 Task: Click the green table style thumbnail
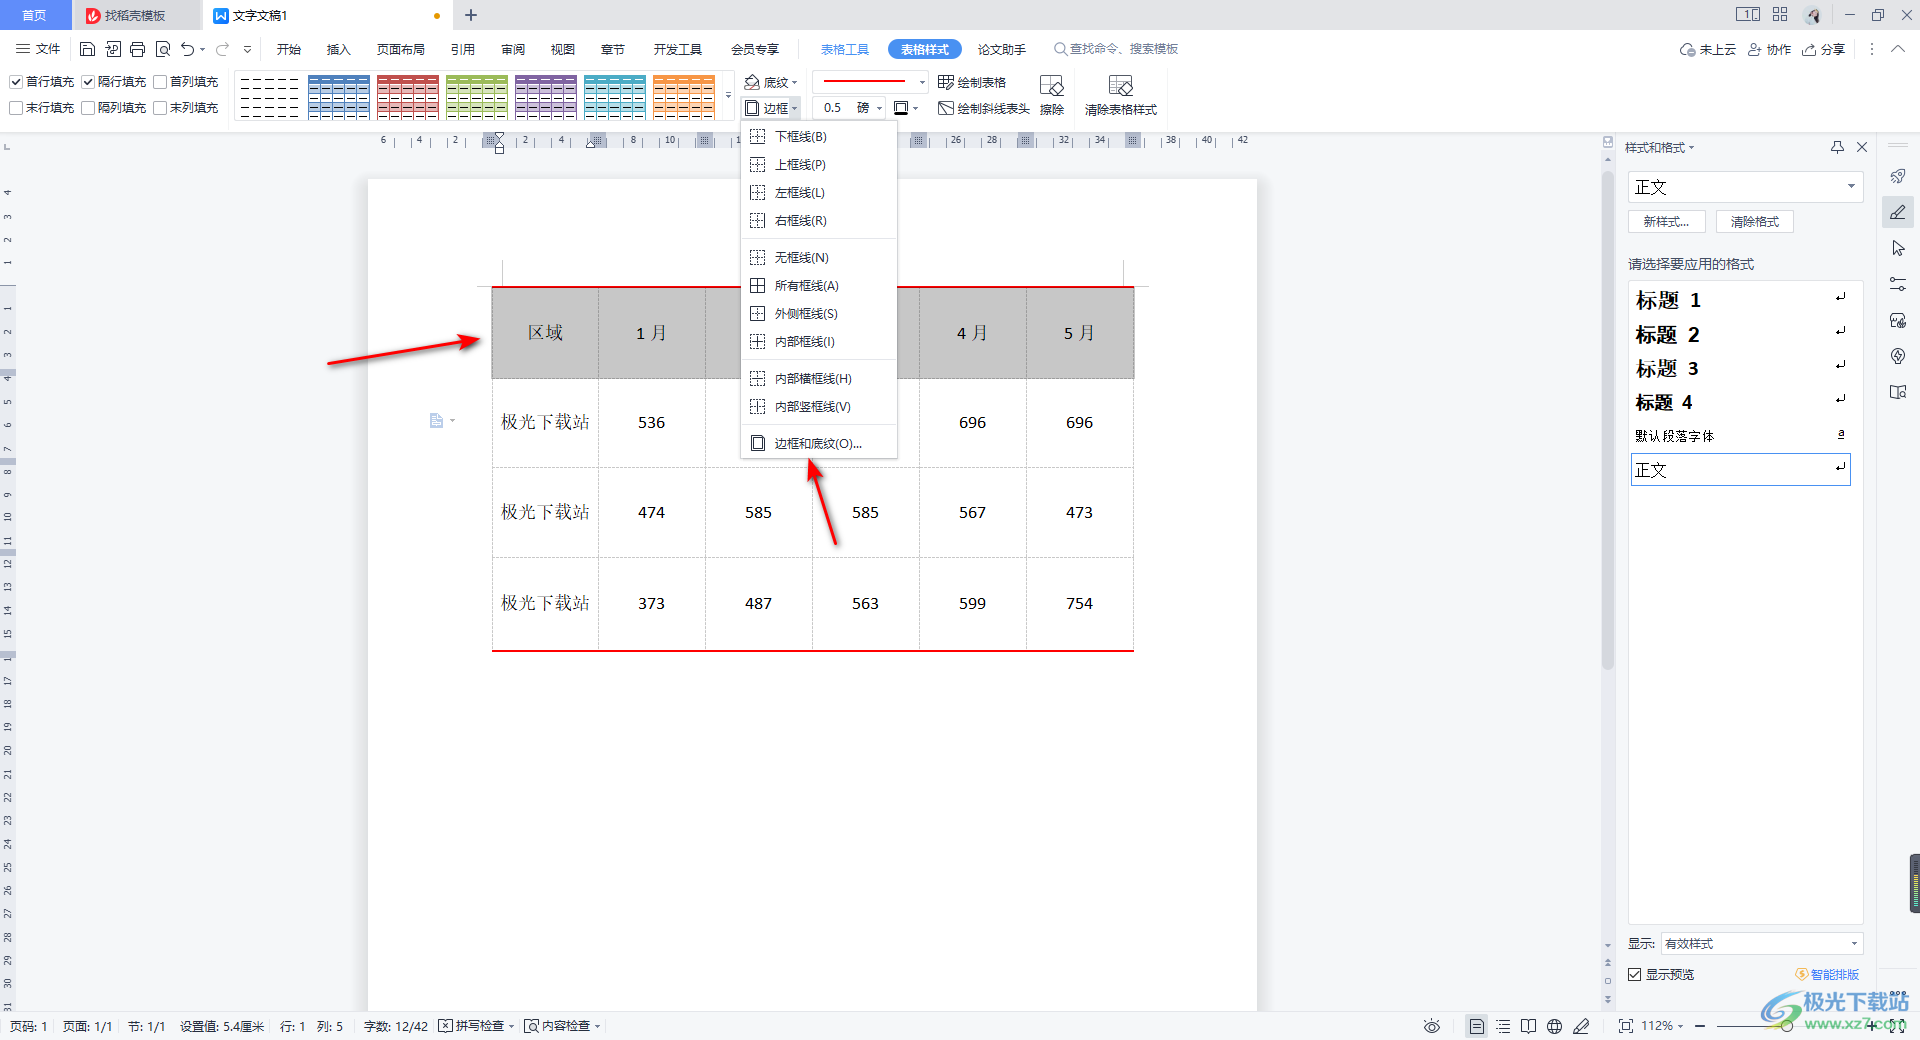point(477,97)
